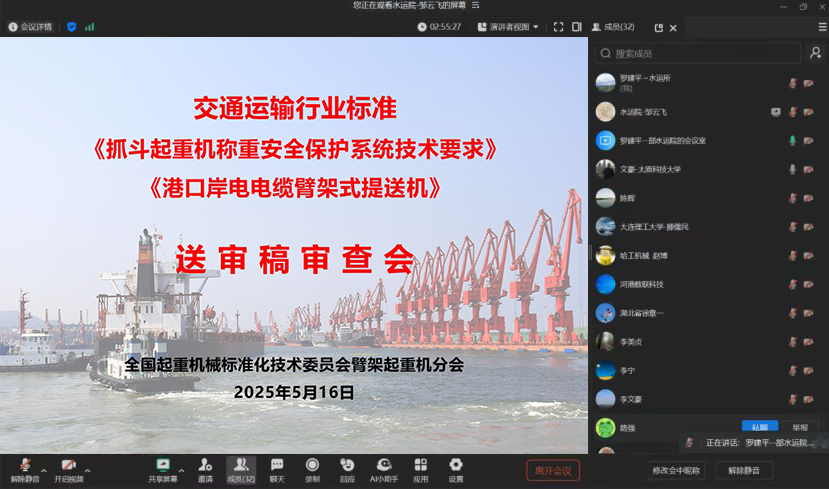Toggle microphone icon for 哈工机械 赵博
Image resolution: width=829 pixels, height=489 pixels.
793,256
